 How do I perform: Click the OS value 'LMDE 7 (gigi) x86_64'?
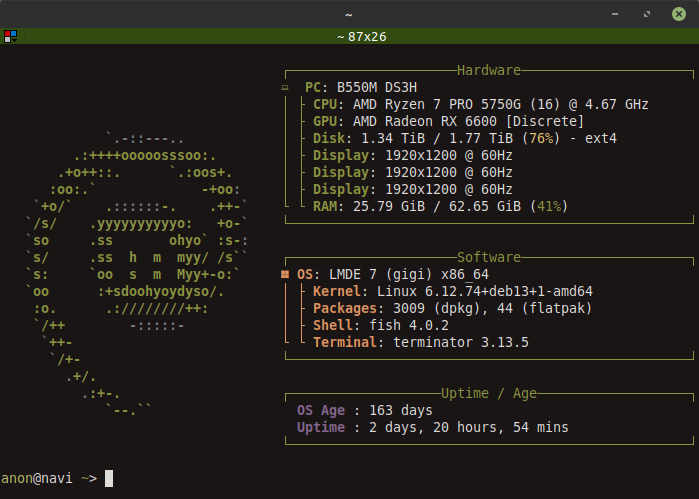point(409,274)
